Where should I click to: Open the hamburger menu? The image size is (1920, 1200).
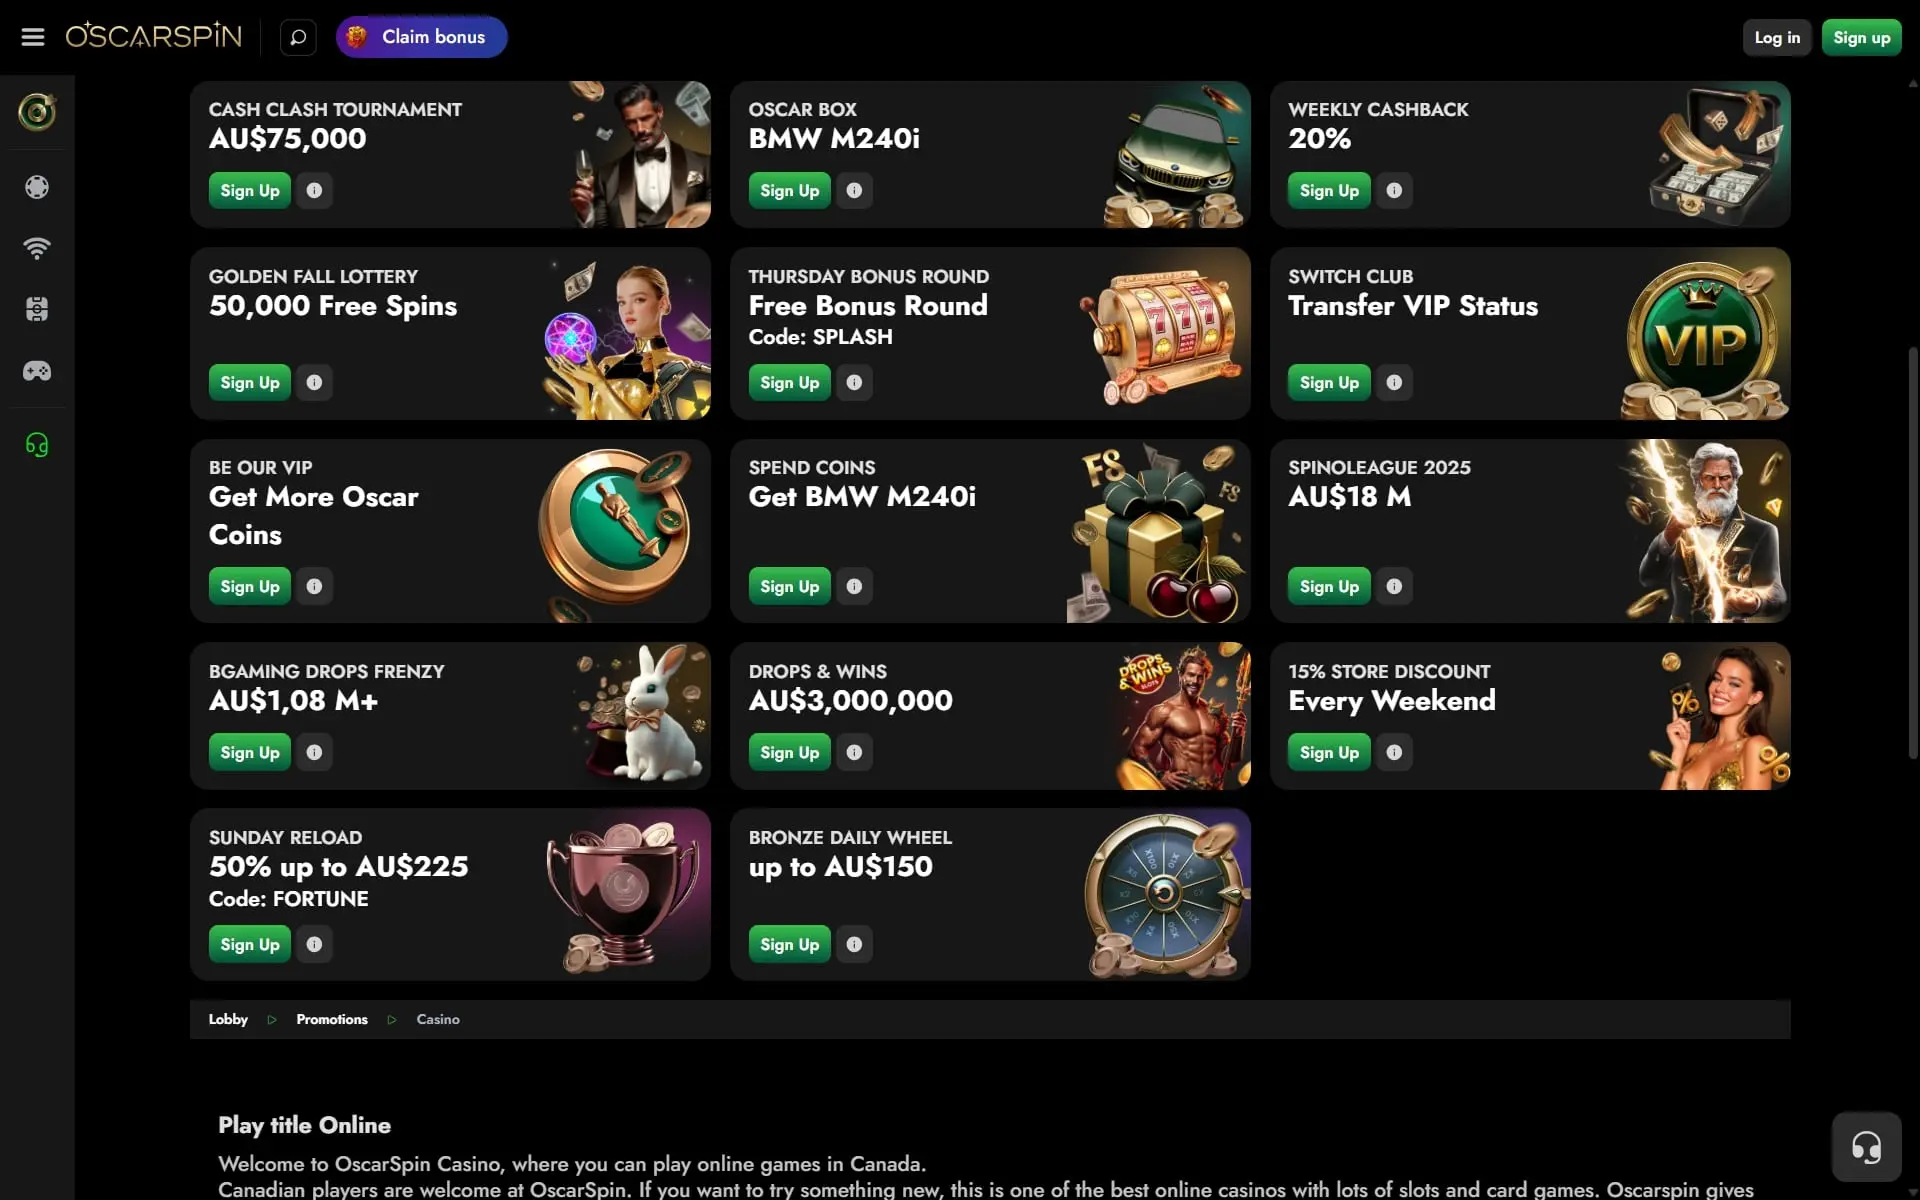(33, 37)
